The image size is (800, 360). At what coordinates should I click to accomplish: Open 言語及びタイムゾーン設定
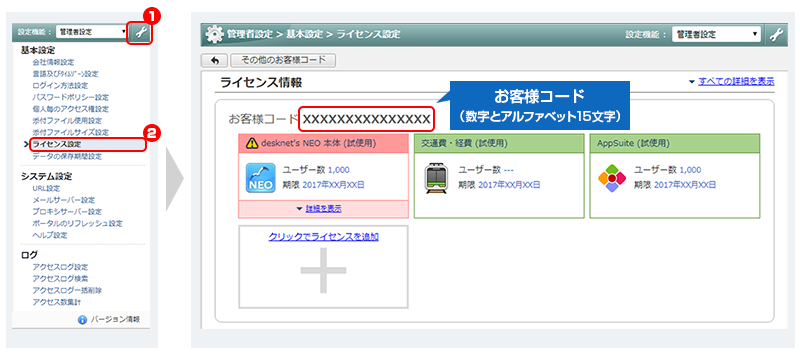65,74
